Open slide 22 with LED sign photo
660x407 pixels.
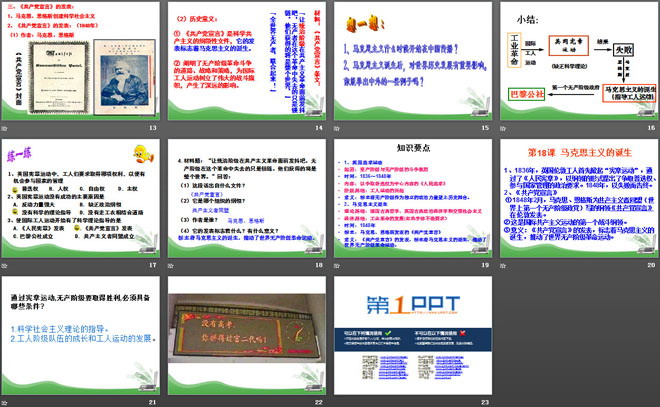[x=245, y=337]
